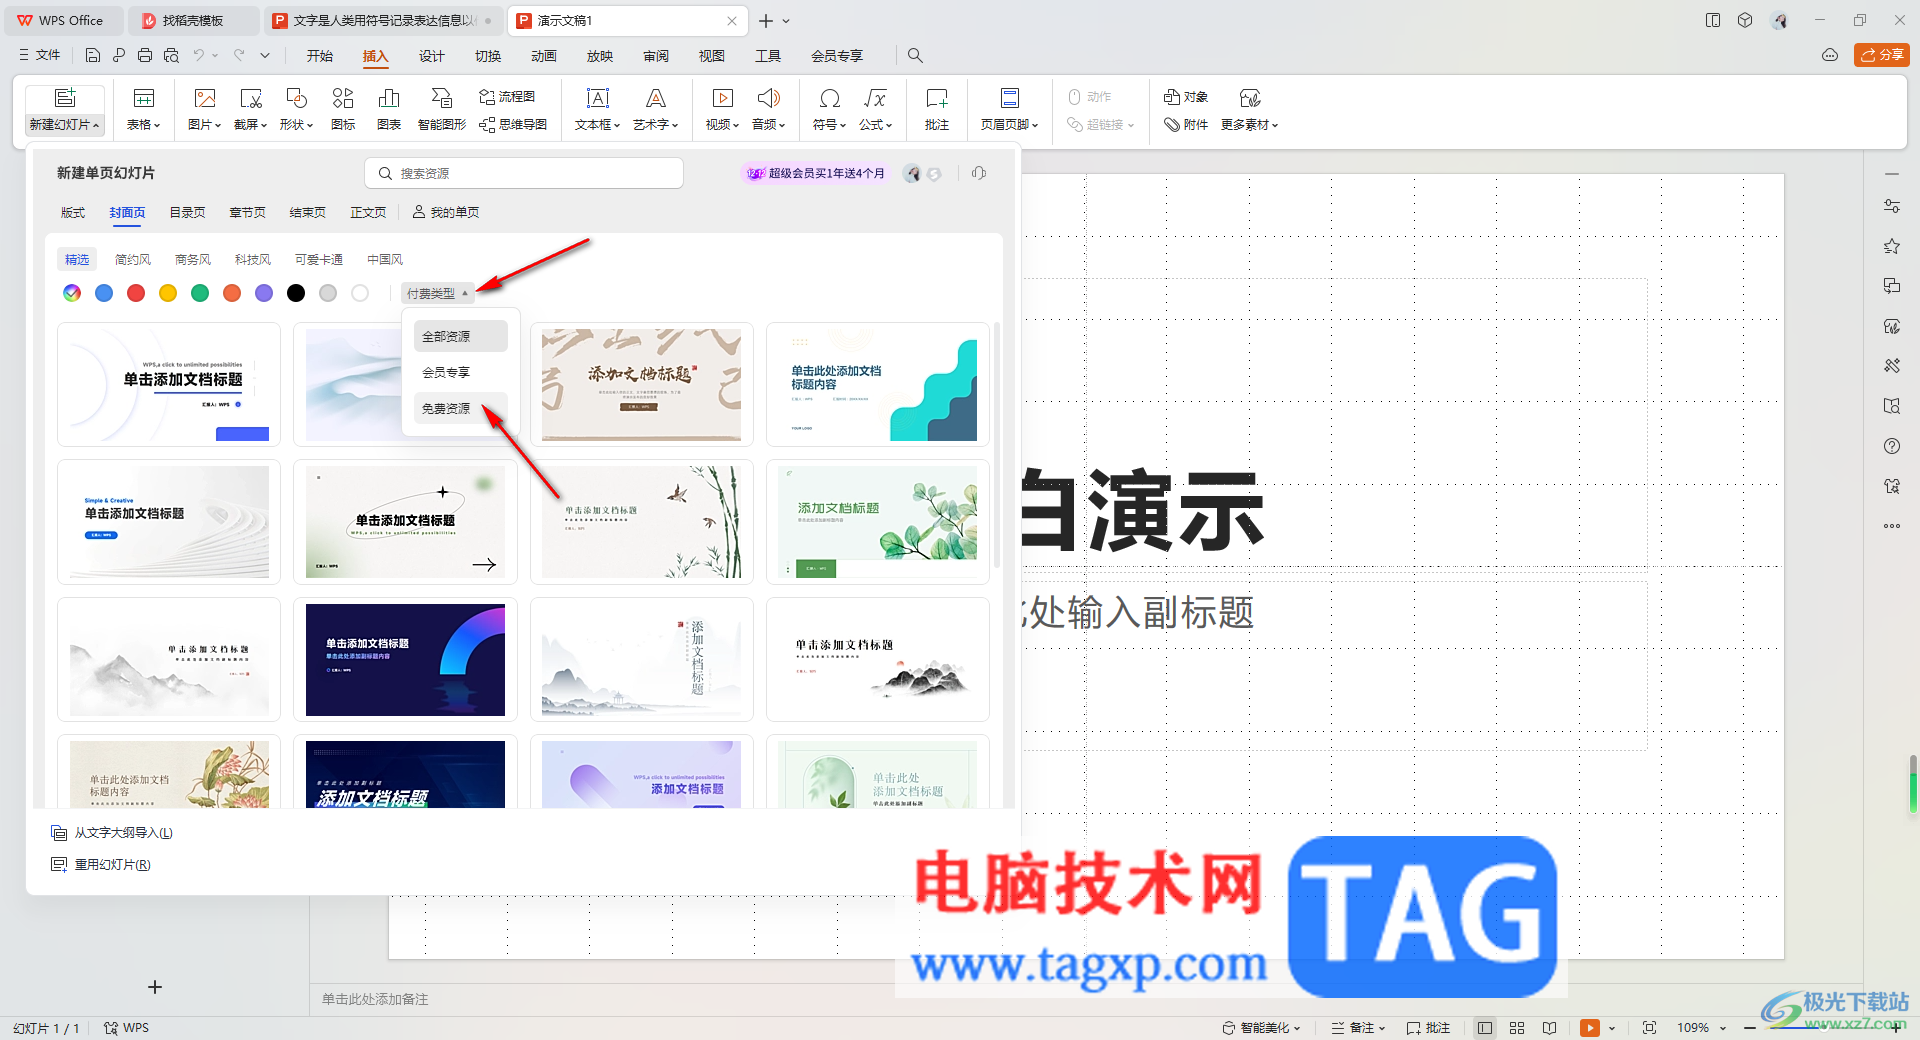
Task: Filter templates by 中国风 style
Action: click(385, 259)
